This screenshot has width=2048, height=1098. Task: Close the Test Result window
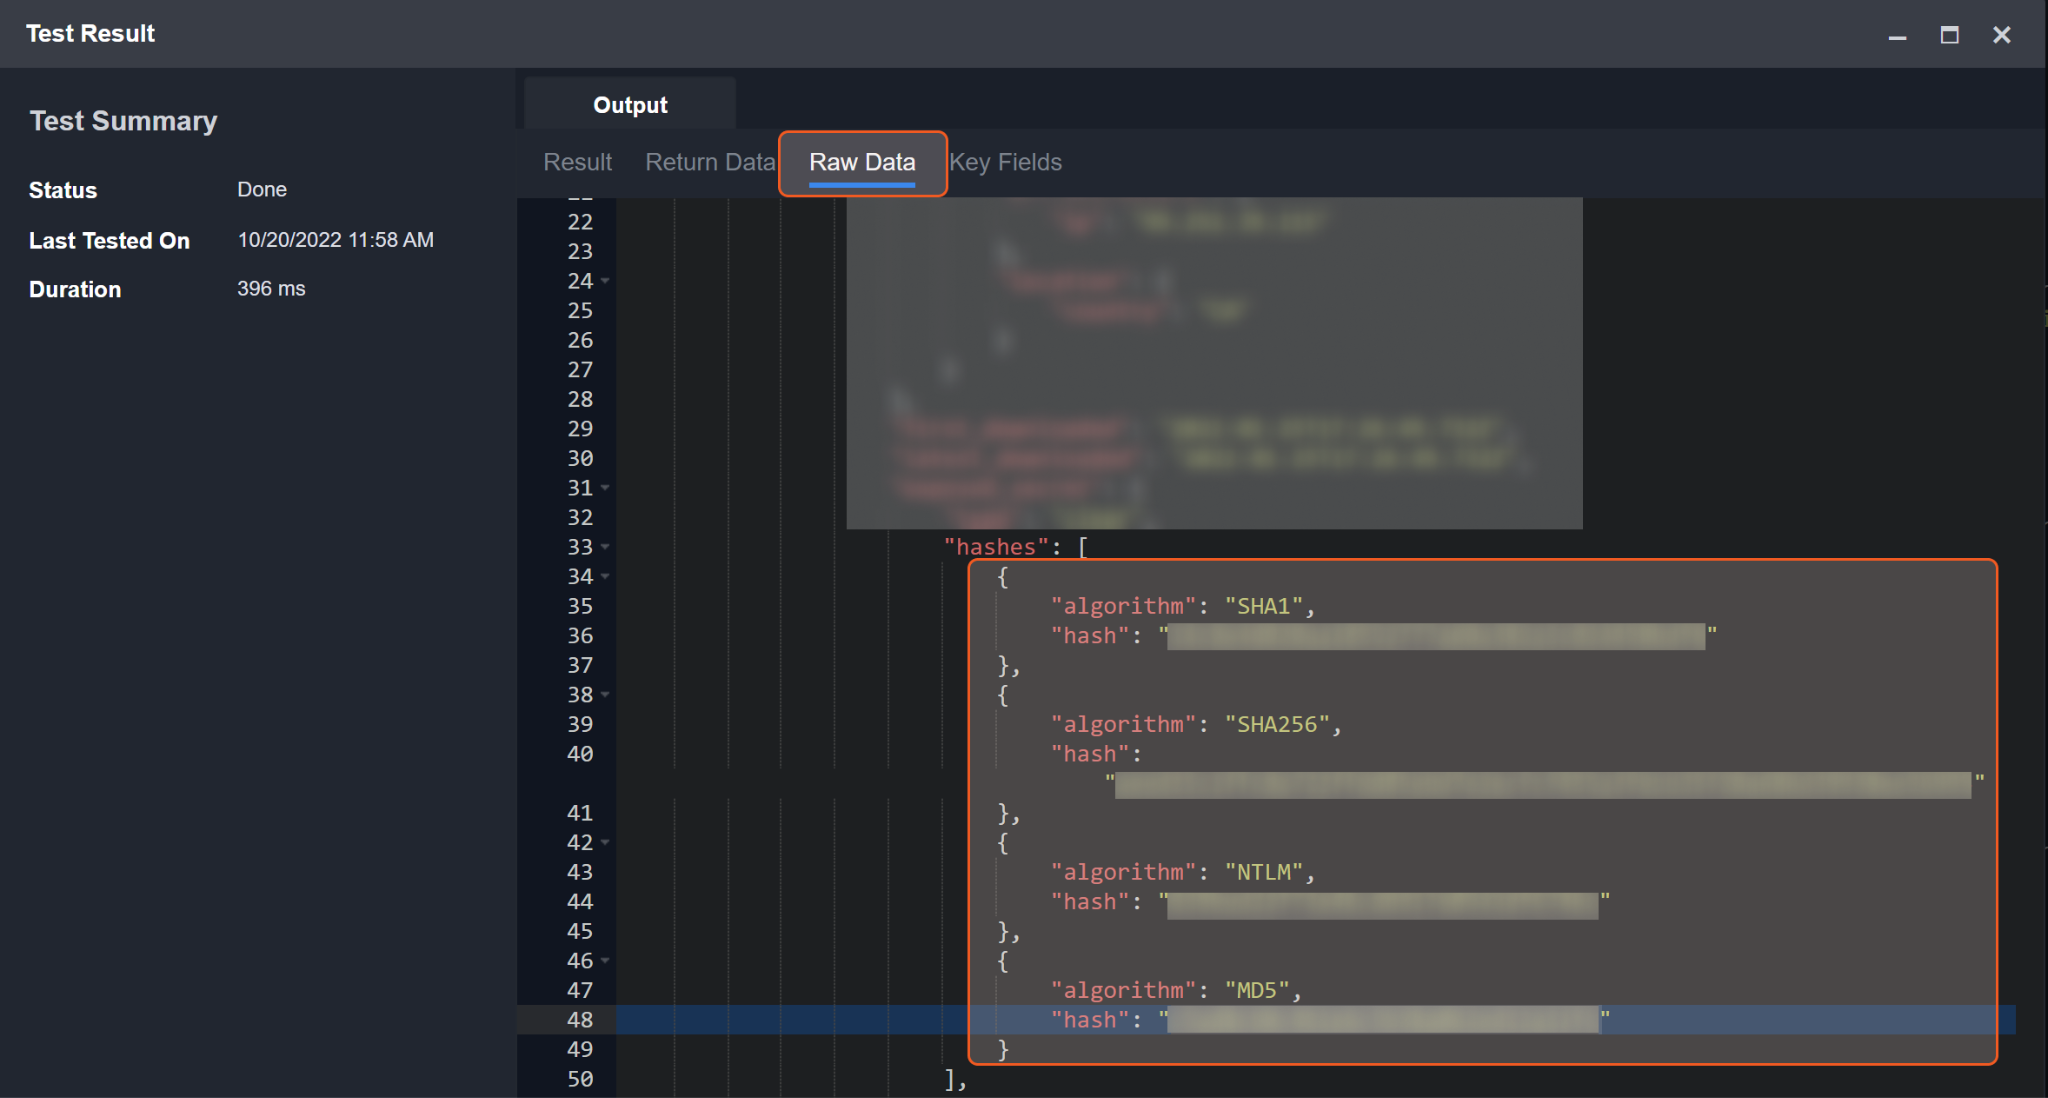point(2001,35)
